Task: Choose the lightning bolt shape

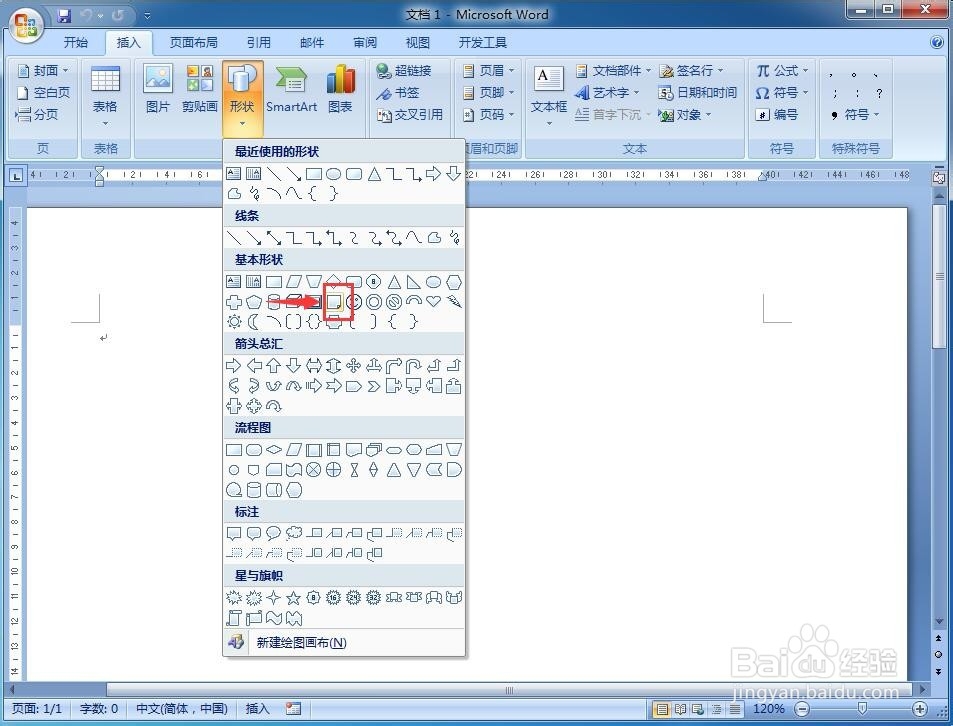Action: (453, 301)
